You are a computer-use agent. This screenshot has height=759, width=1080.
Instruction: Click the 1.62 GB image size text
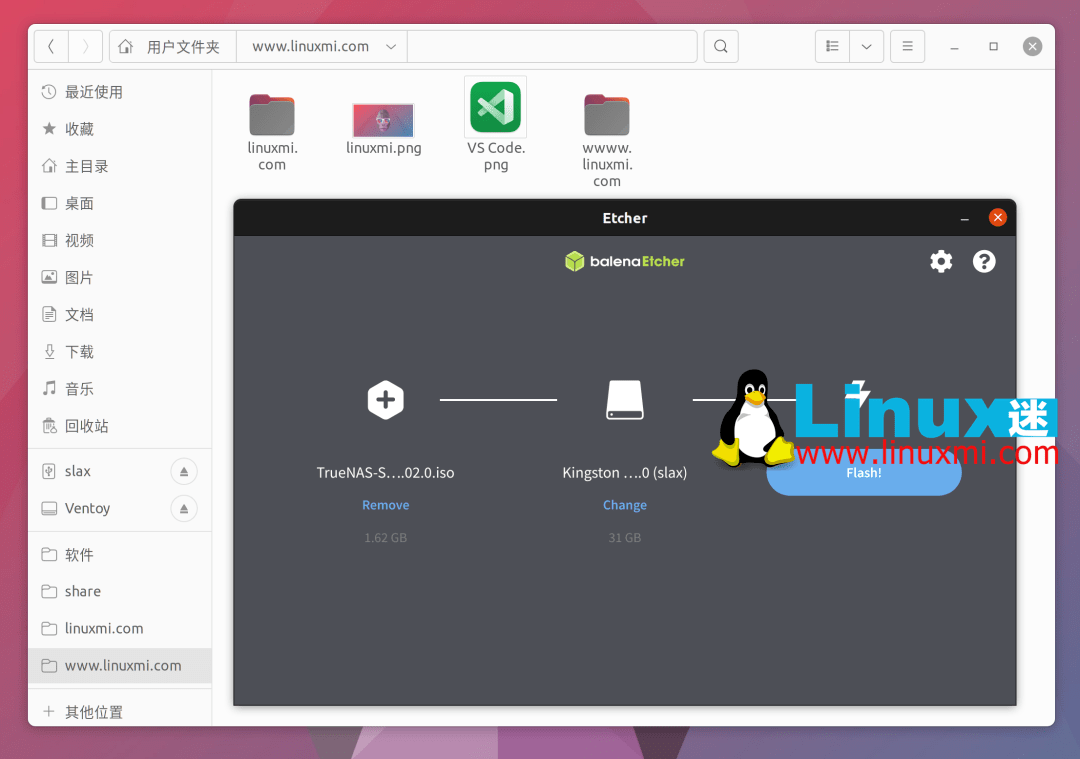click(386, 538)
